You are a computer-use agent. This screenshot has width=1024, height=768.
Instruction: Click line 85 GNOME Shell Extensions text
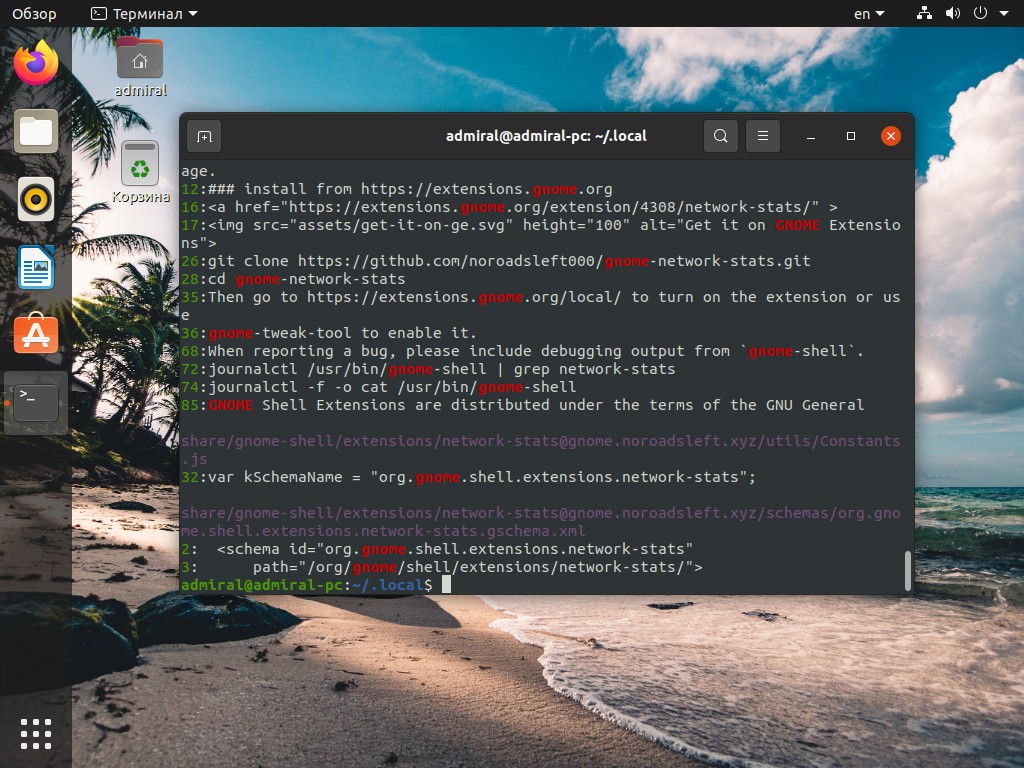coord(522,406)
